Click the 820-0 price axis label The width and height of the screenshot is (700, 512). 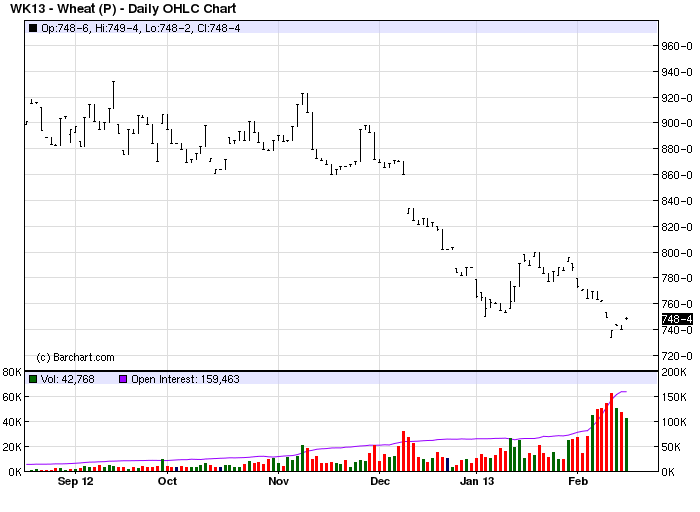click(677, 227)
